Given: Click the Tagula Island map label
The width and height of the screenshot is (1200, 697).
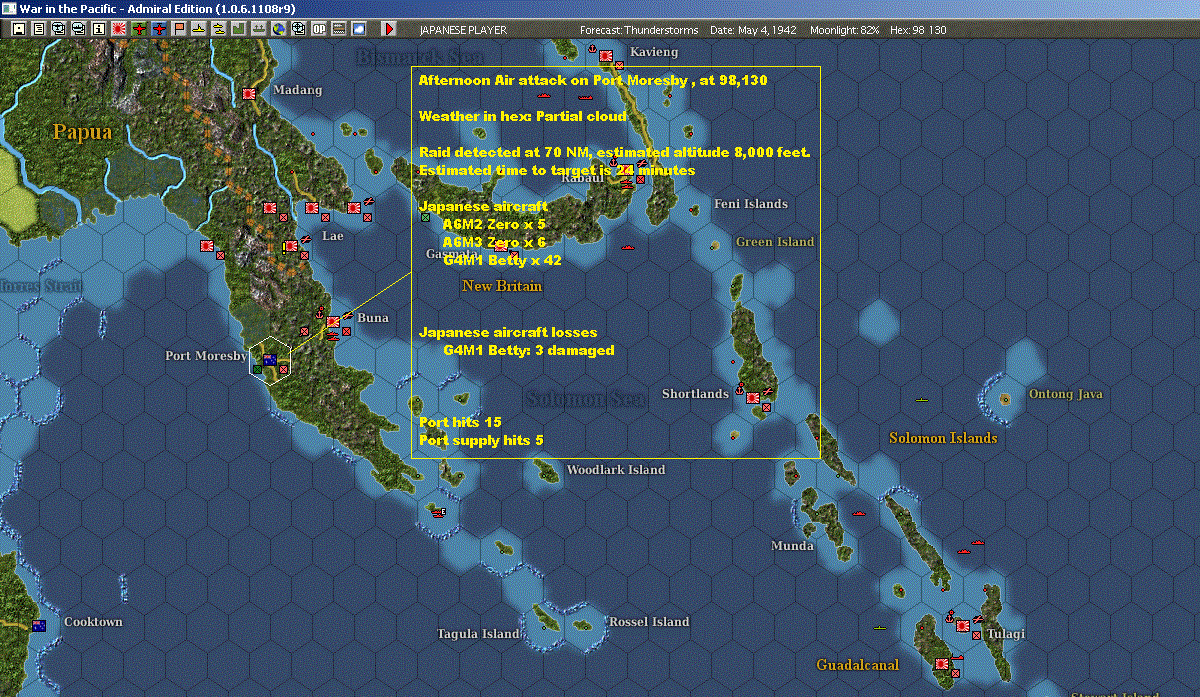Looking at the screenshot, I should 478,634.
